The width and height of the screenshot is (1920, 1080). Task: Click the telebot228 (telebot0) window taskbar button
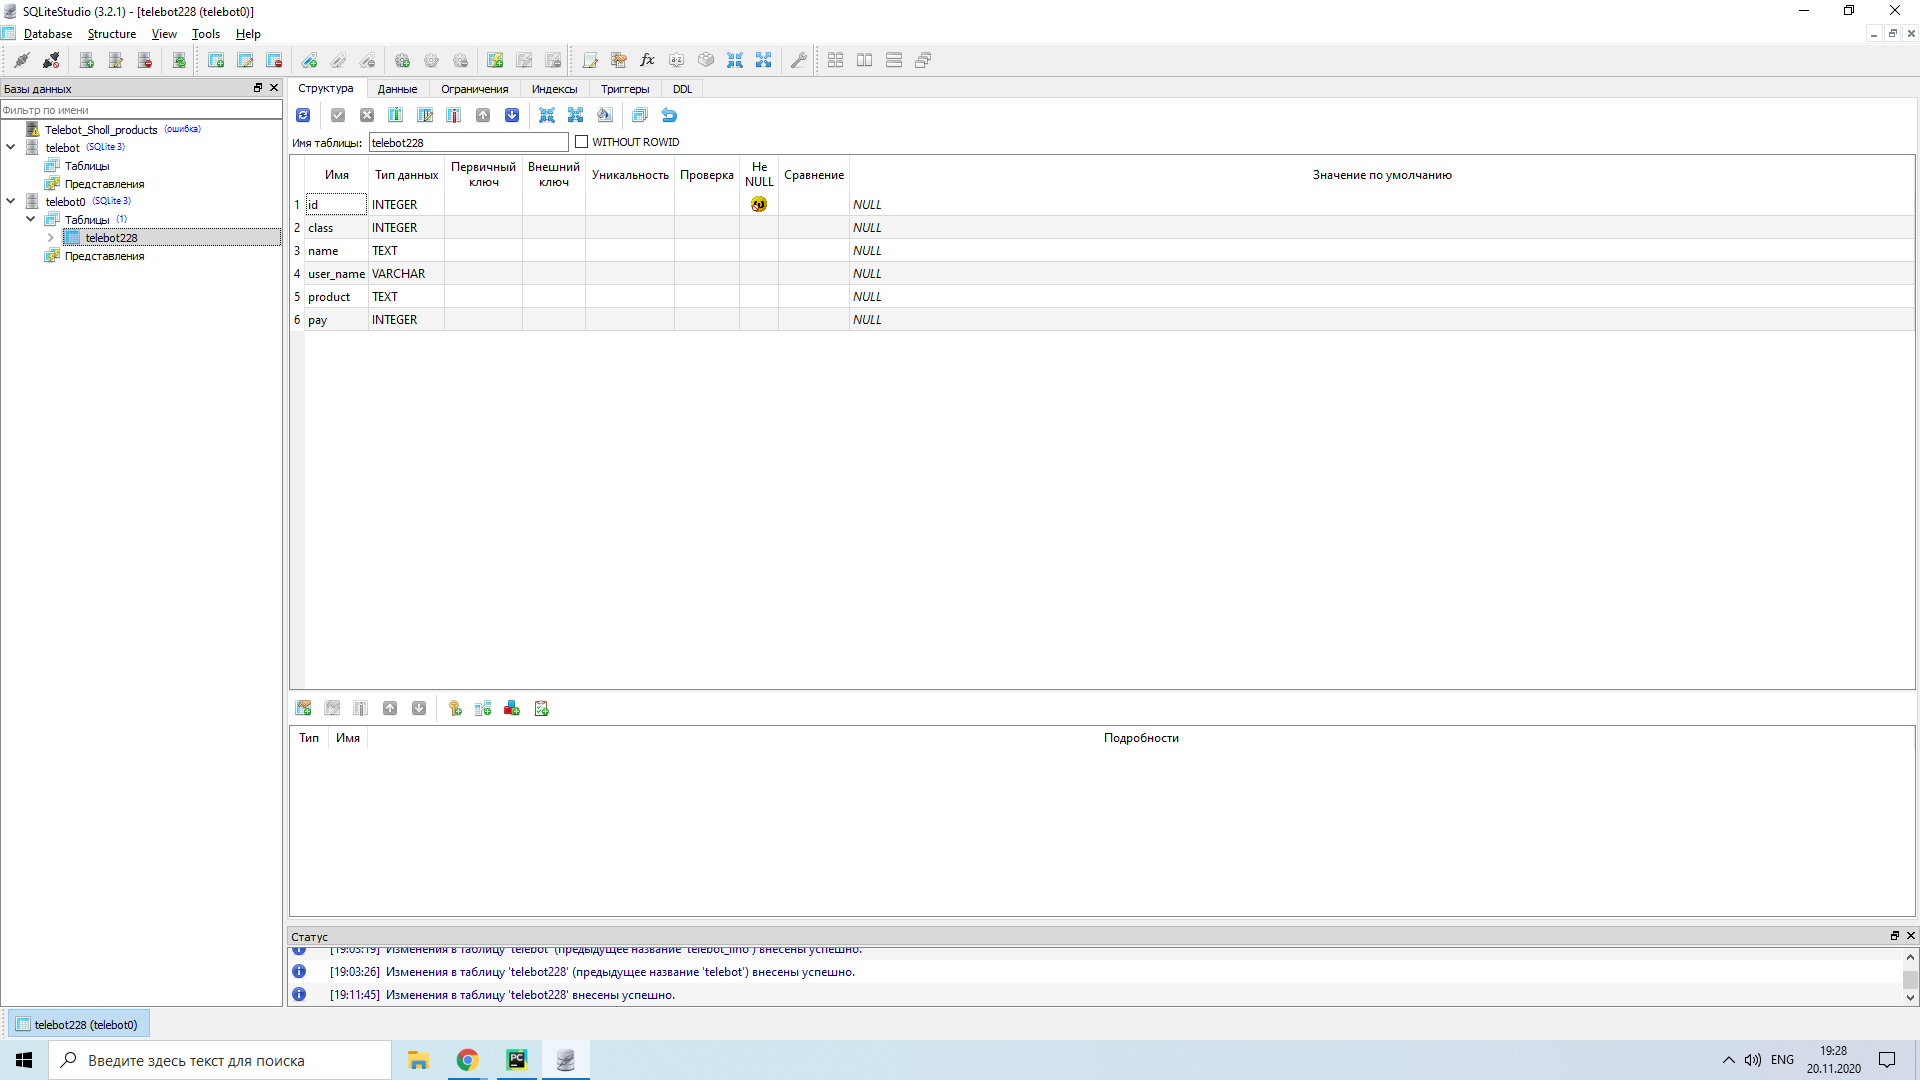coord(79,1024)
